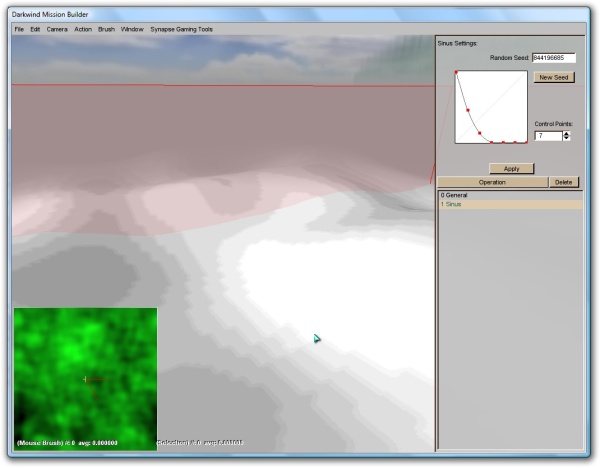Screen dimensions: 600x468
Task: Open the Synapse Gaming Tools menu
Action: pos(181,29)
